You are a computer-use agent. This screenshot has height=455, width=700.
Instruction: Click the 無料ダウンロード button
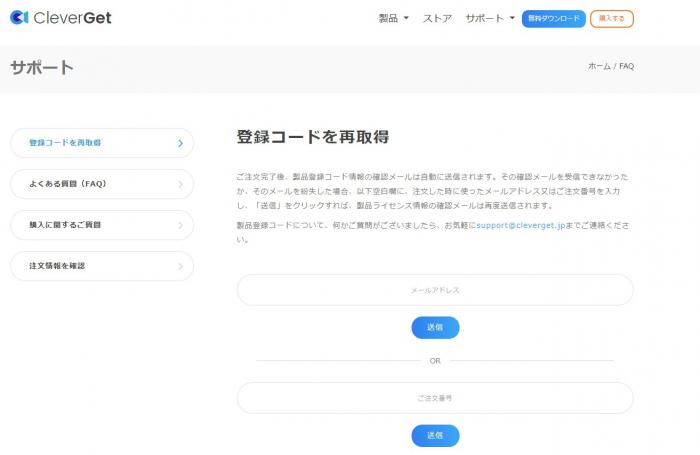[554, 19]
